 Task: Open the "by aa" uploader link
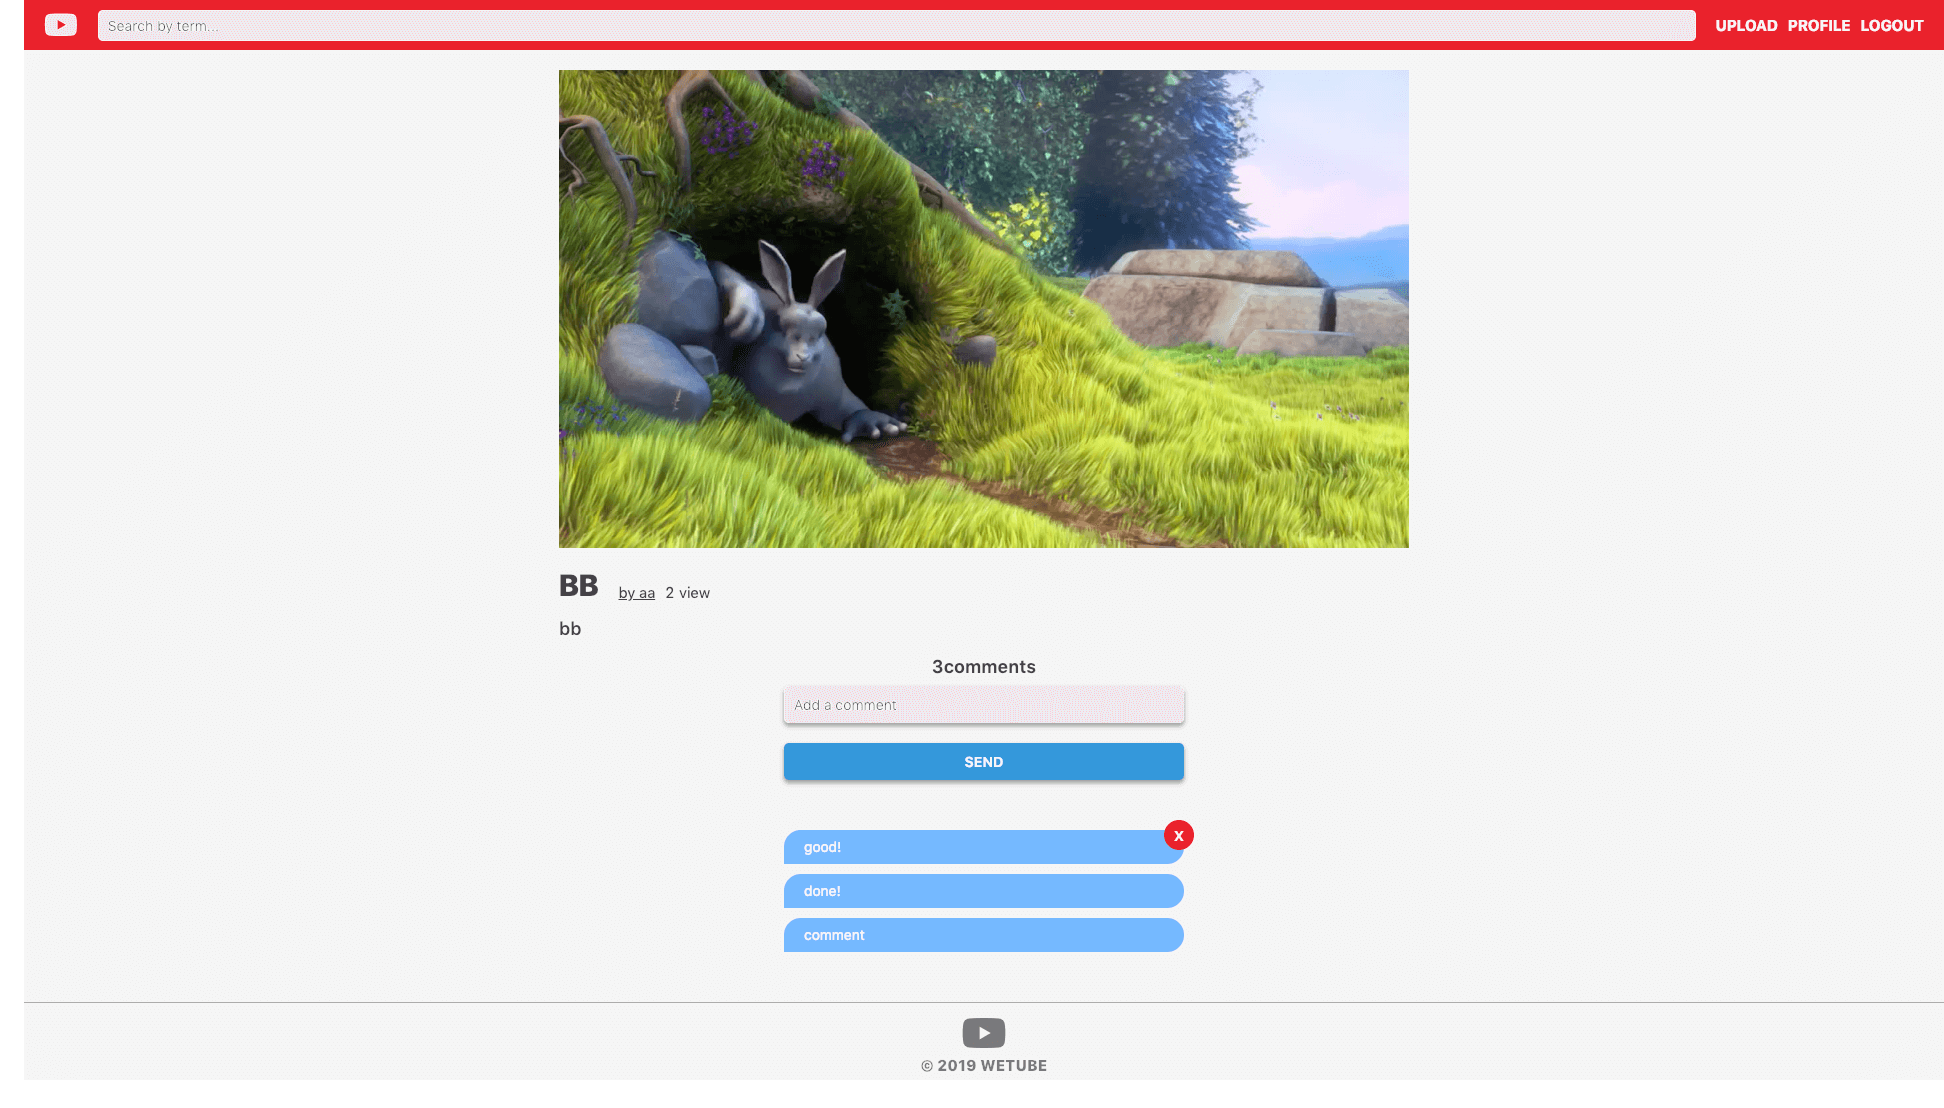[636, 593]
